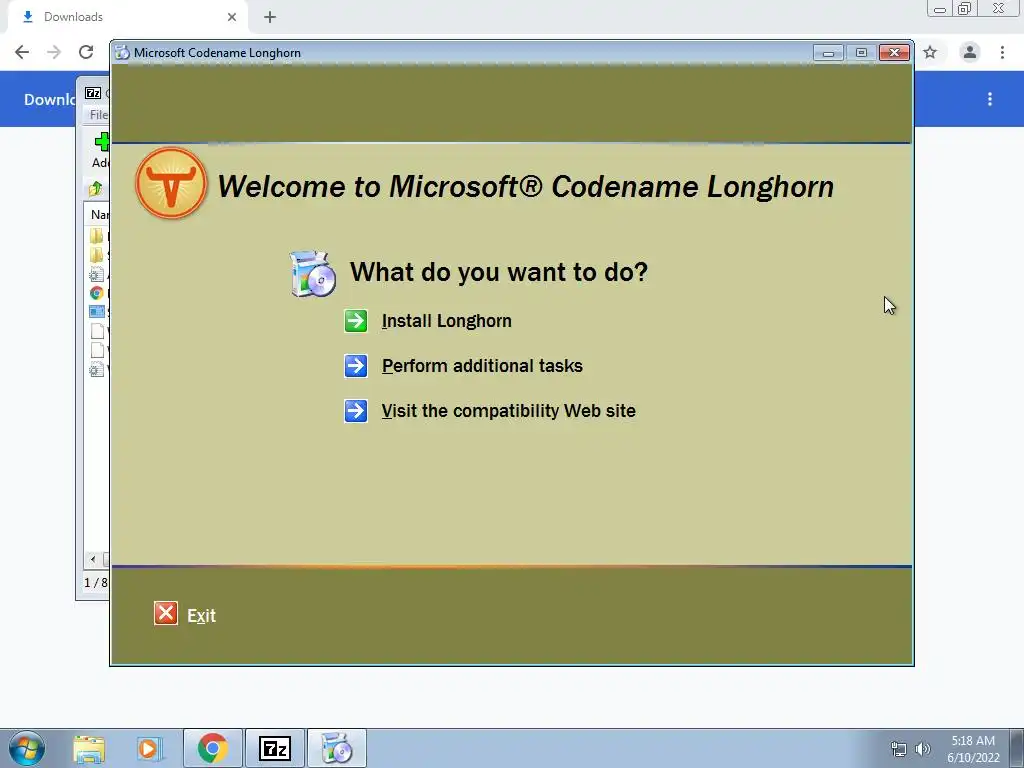Close the Downloads tab in Chrome
Image resolution: width=1024 pixels, height=768 pixels.
click(x=232, y=17)
